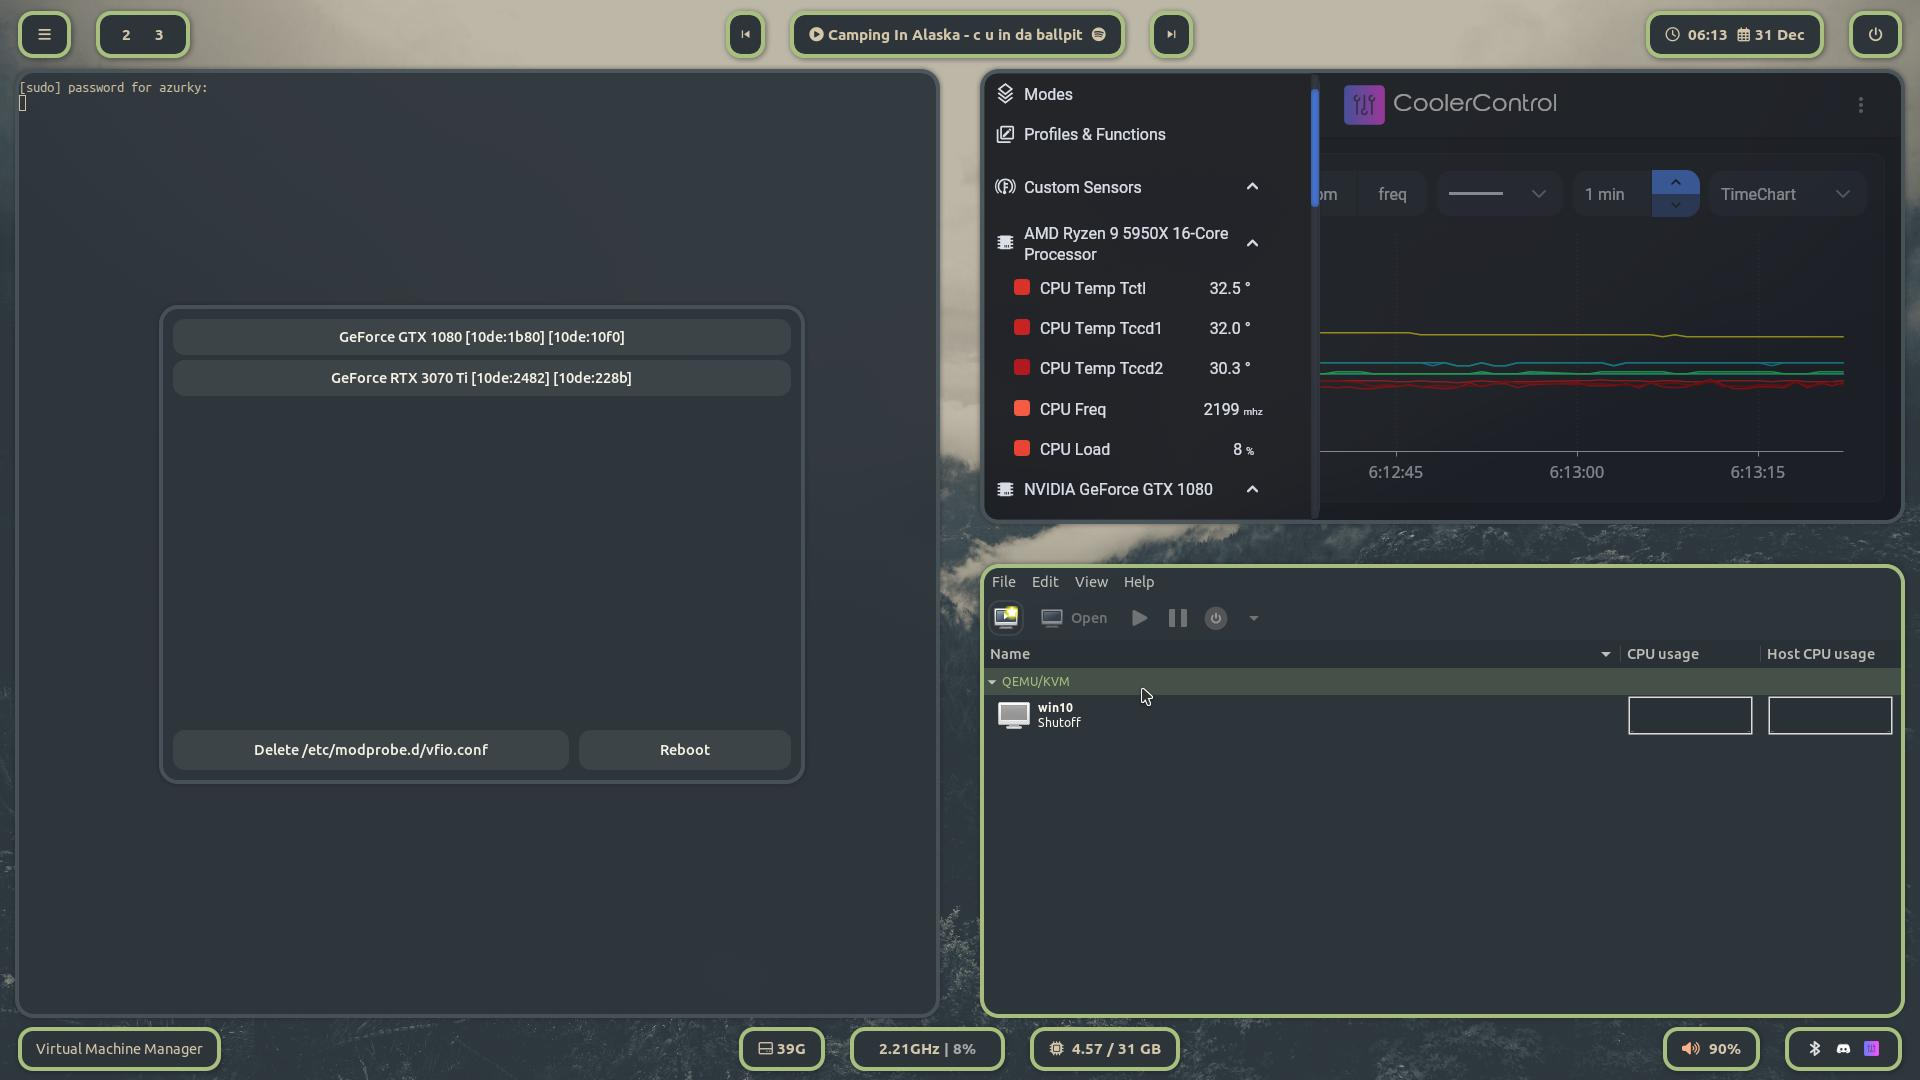
Task: Click the 39G disk usage widget
Action: (x=781, y=1049)
